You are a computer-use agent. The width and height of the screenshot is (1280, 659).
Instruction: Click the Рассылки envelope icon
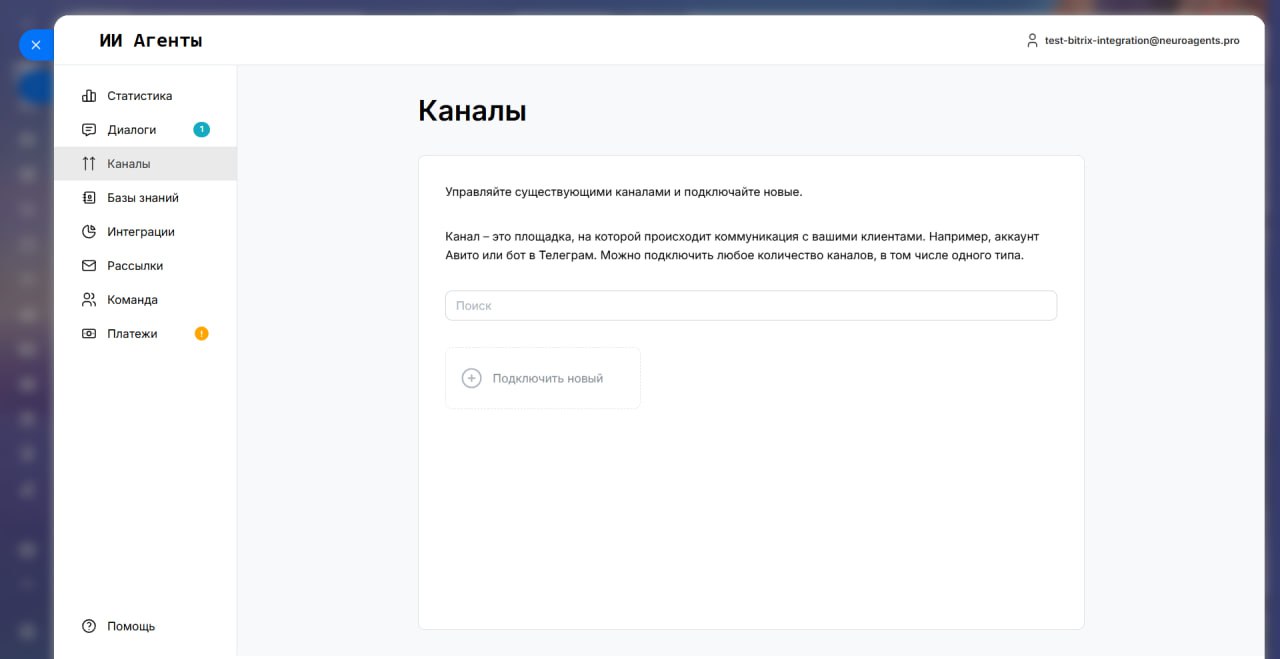pyautogui.click(x=89, y=266)
